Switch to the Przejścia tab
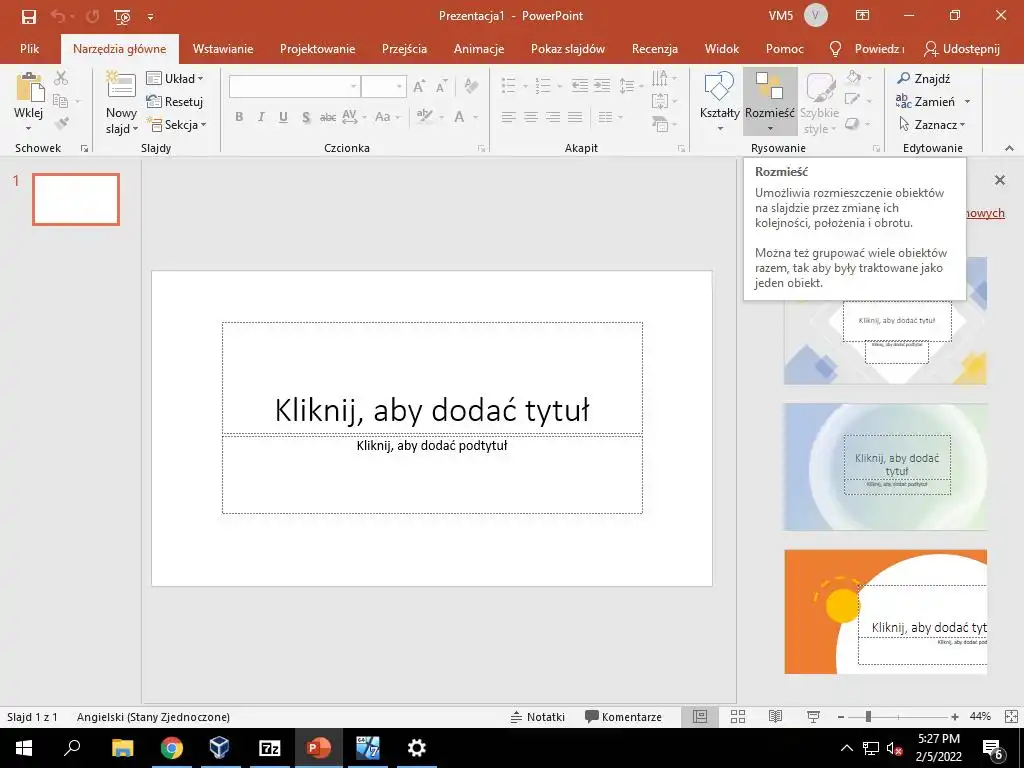Screen dimensions: 1024x768 coord(404,49)
